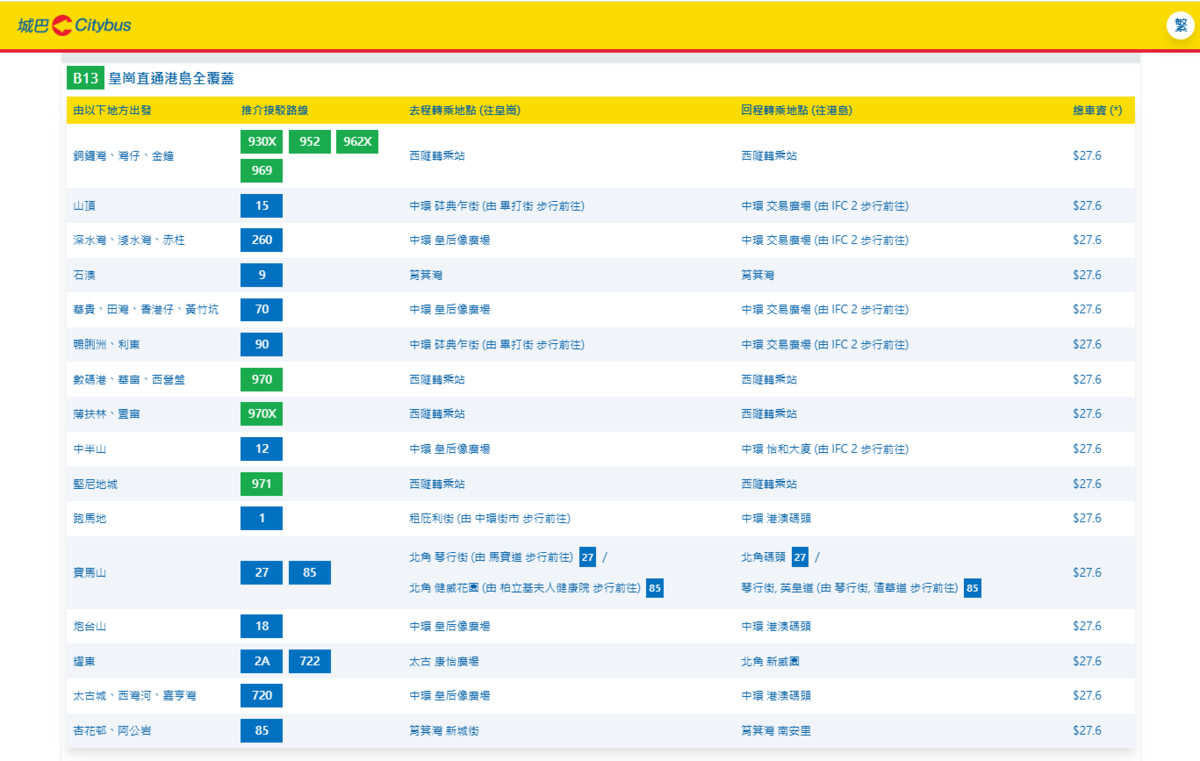Screen dimensions: 1200x761
Task: Select route 15 badge for 山頂
Action: click(x=262, y=206)
